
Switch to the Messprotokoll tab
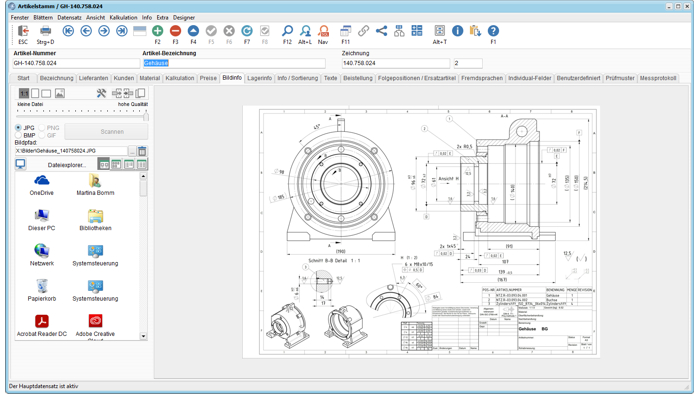[x=658, y=78]
